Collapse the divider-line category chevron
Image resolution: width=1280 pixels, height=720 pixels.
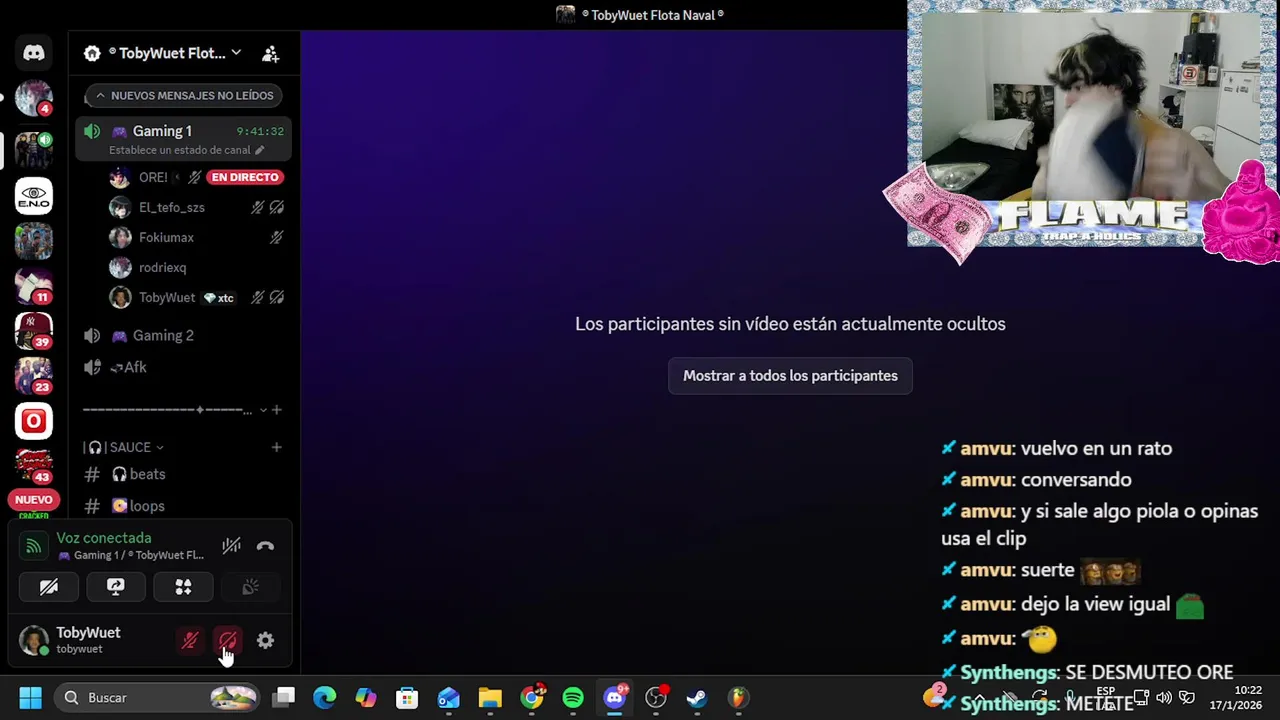(x=263, y=410)
